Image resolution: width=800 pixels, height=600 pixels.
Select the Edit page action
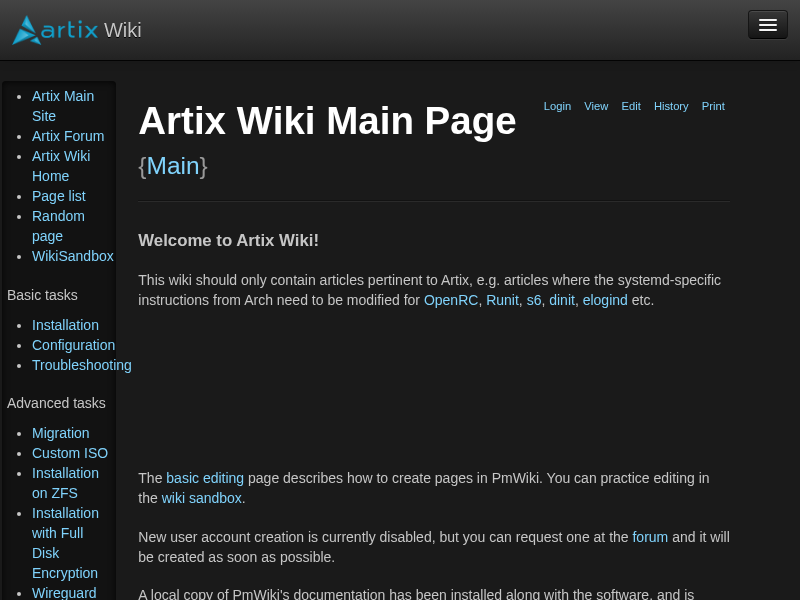pyautogui.click(x=631, y=106)
